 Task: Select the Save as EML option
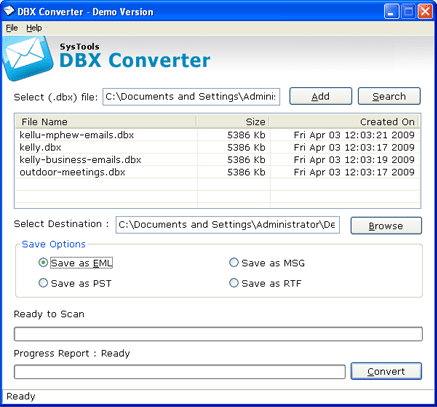[x=75, y=263]
